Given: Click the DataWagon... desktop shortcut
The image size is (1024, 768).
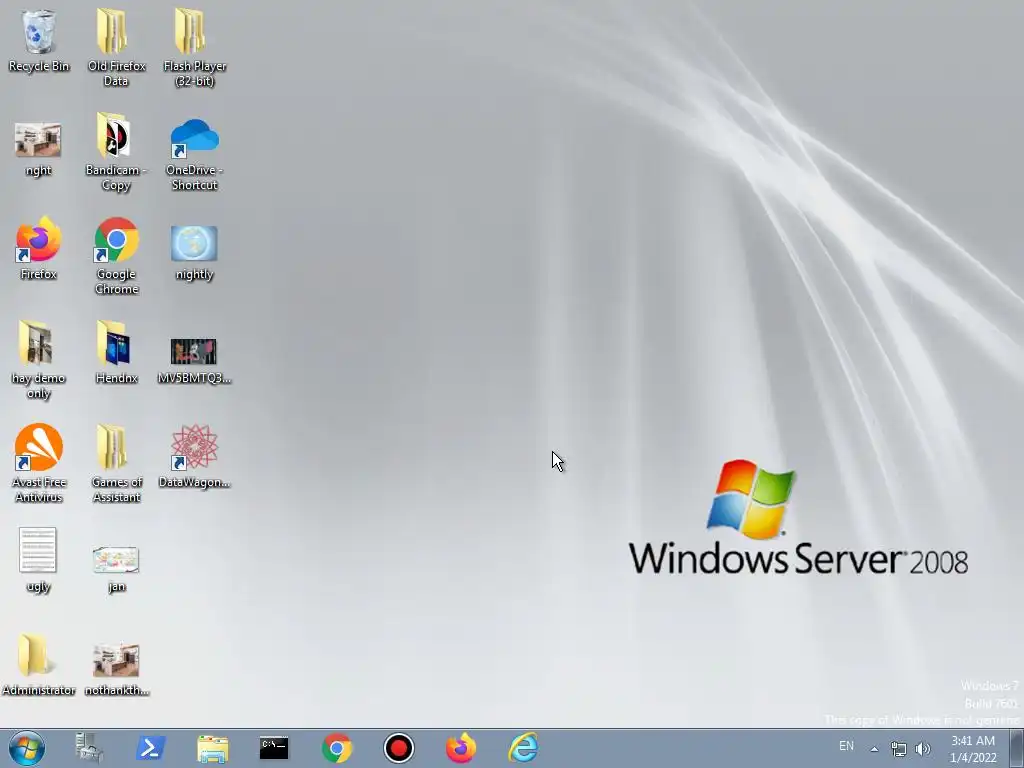Looking at the screenshot, I should point(195,456).
